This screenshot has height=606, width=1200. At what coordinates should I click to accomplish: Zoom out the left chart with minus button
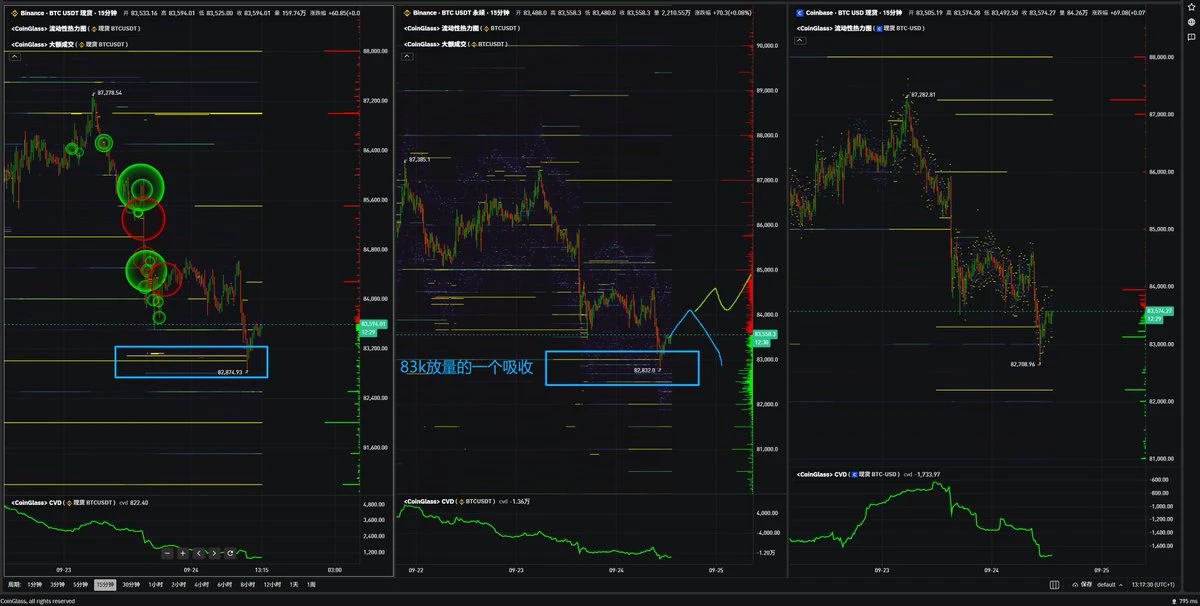pos(167,553)
